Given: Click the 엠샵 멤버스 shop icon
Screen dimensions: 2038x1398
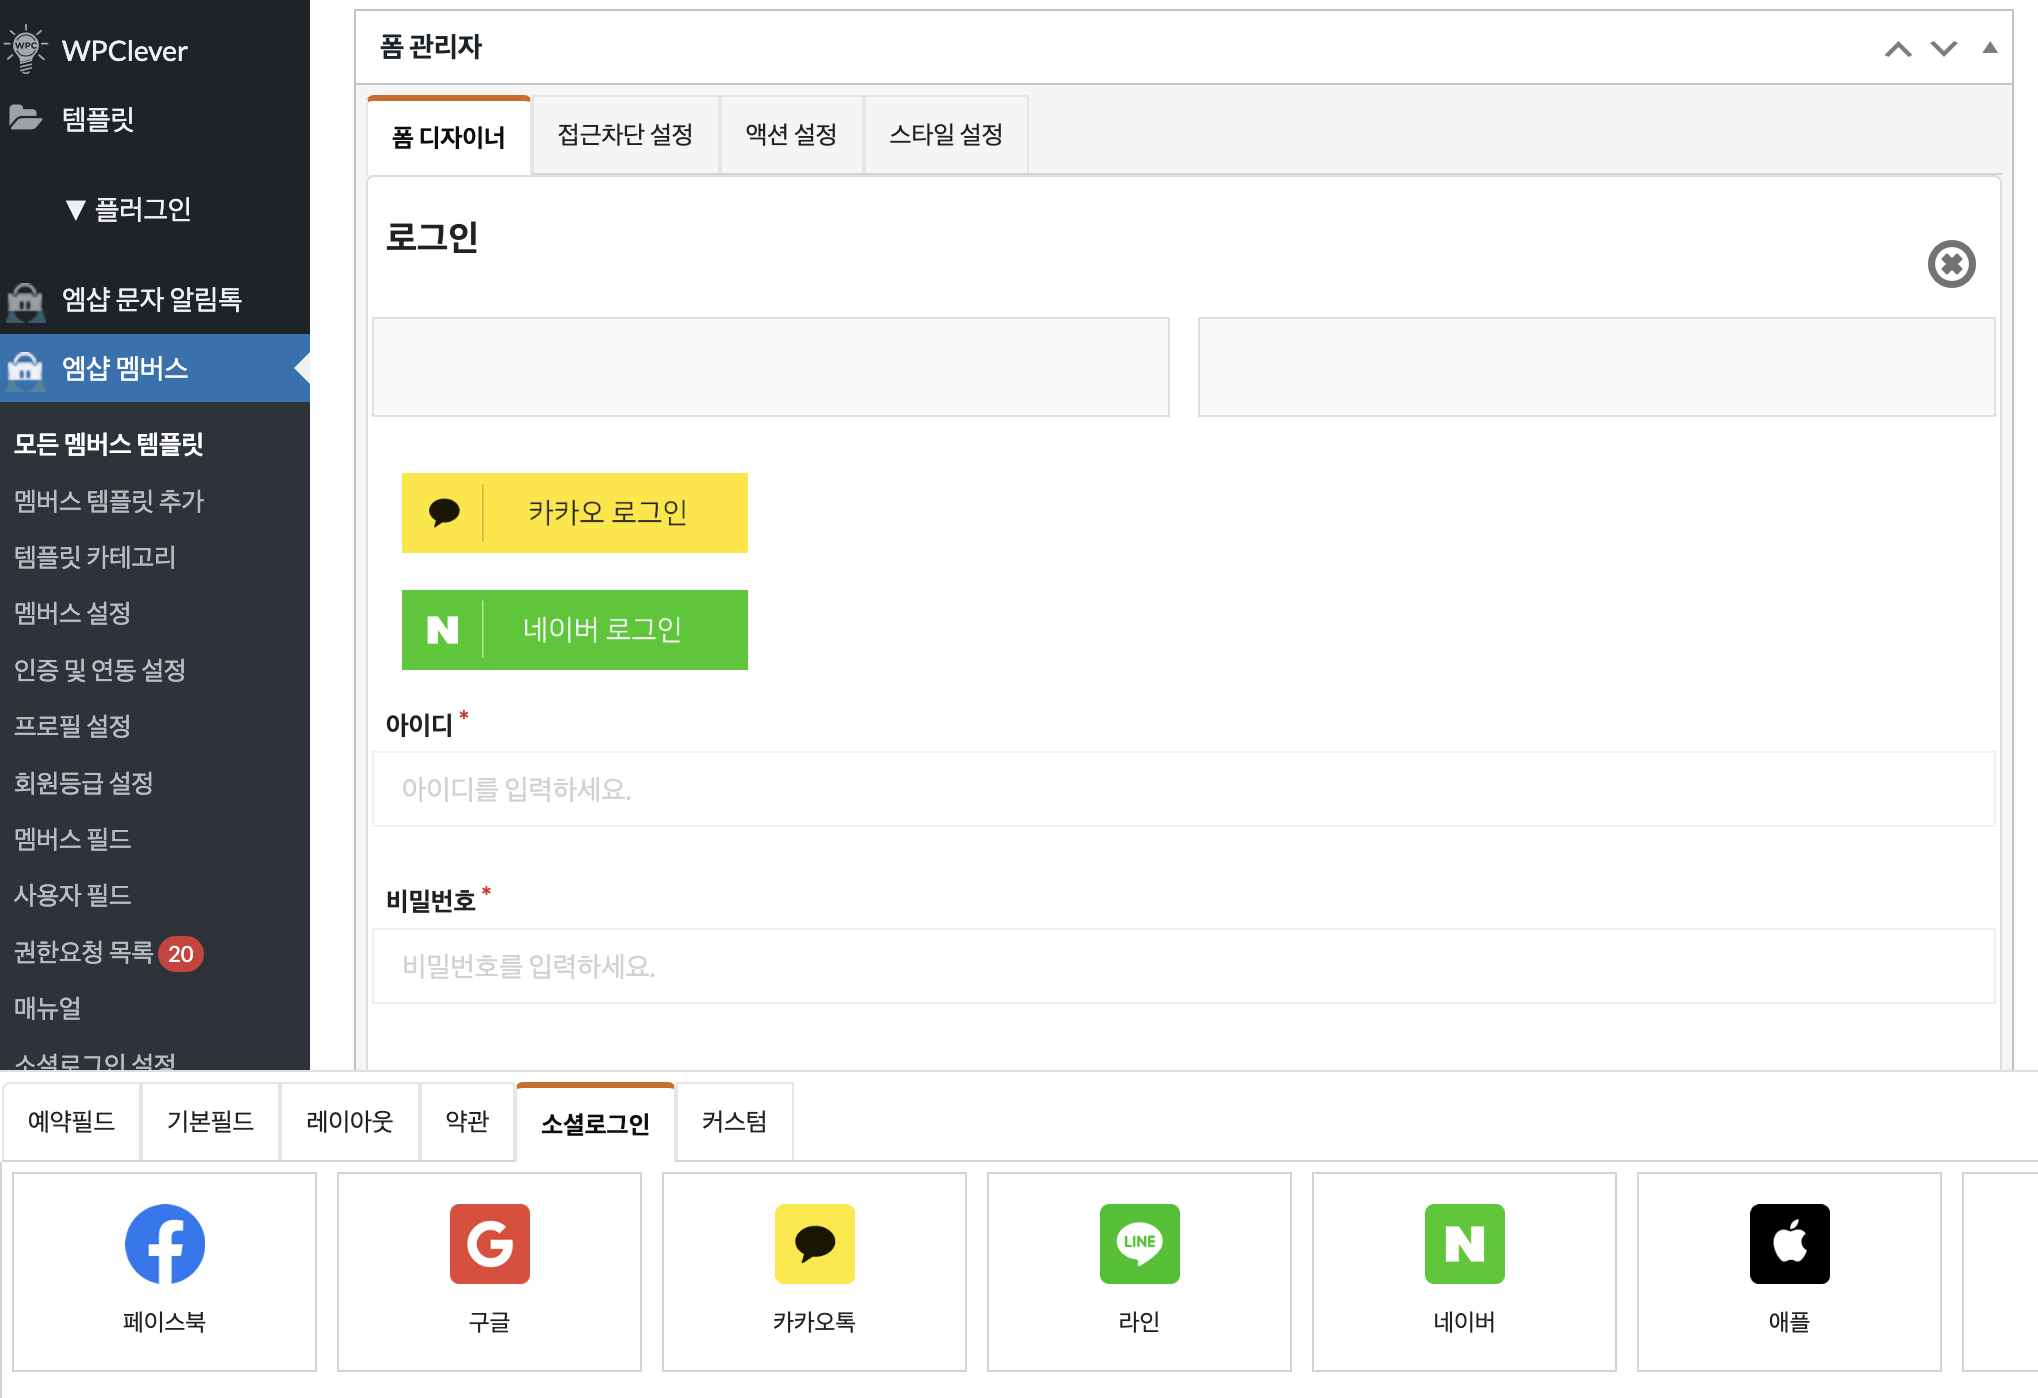Looking at the screenshot, I should 25,369.
